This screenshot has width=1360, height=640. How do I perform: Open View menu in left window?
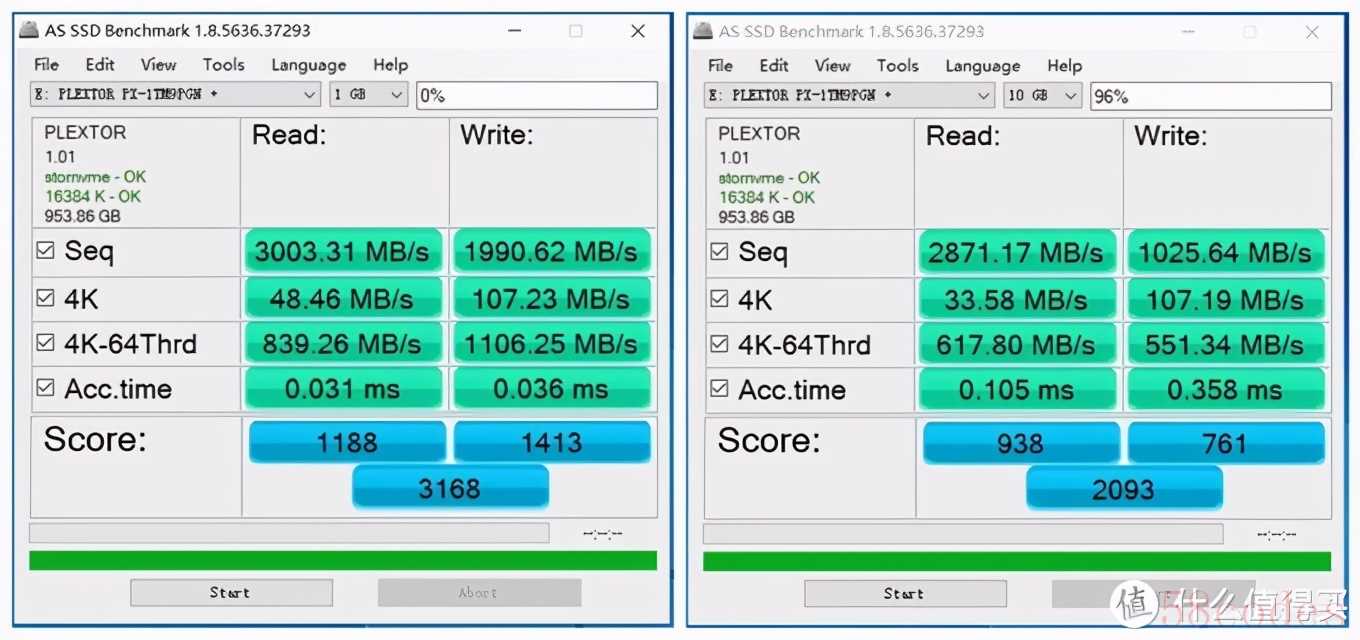click(x=158, y=65)
